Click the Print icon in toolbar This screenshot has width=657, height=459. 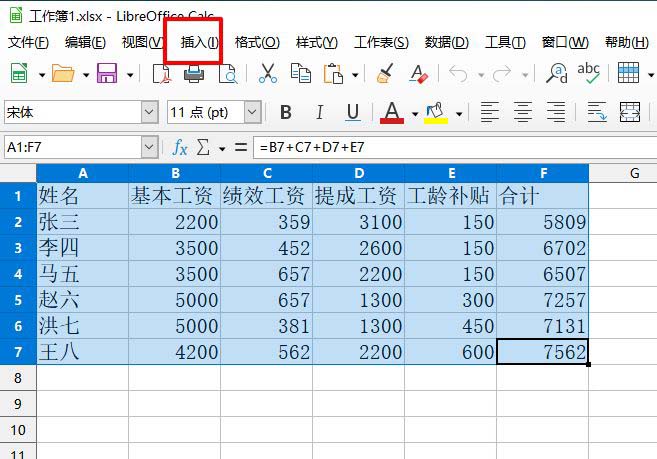[195, 73]
